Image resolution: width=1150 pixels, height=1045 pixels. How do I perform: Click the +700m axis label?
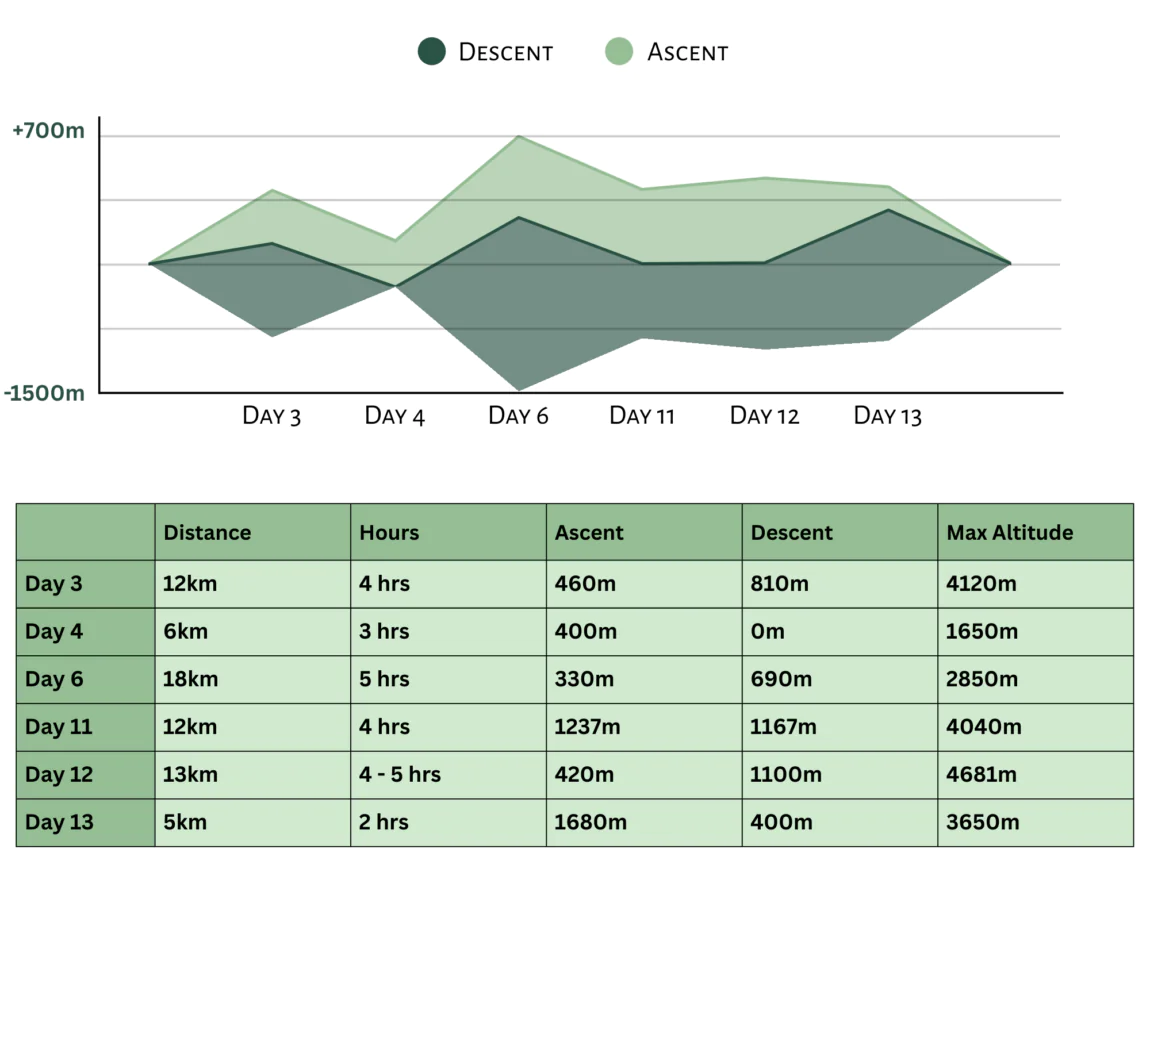(x=48, y=131)
